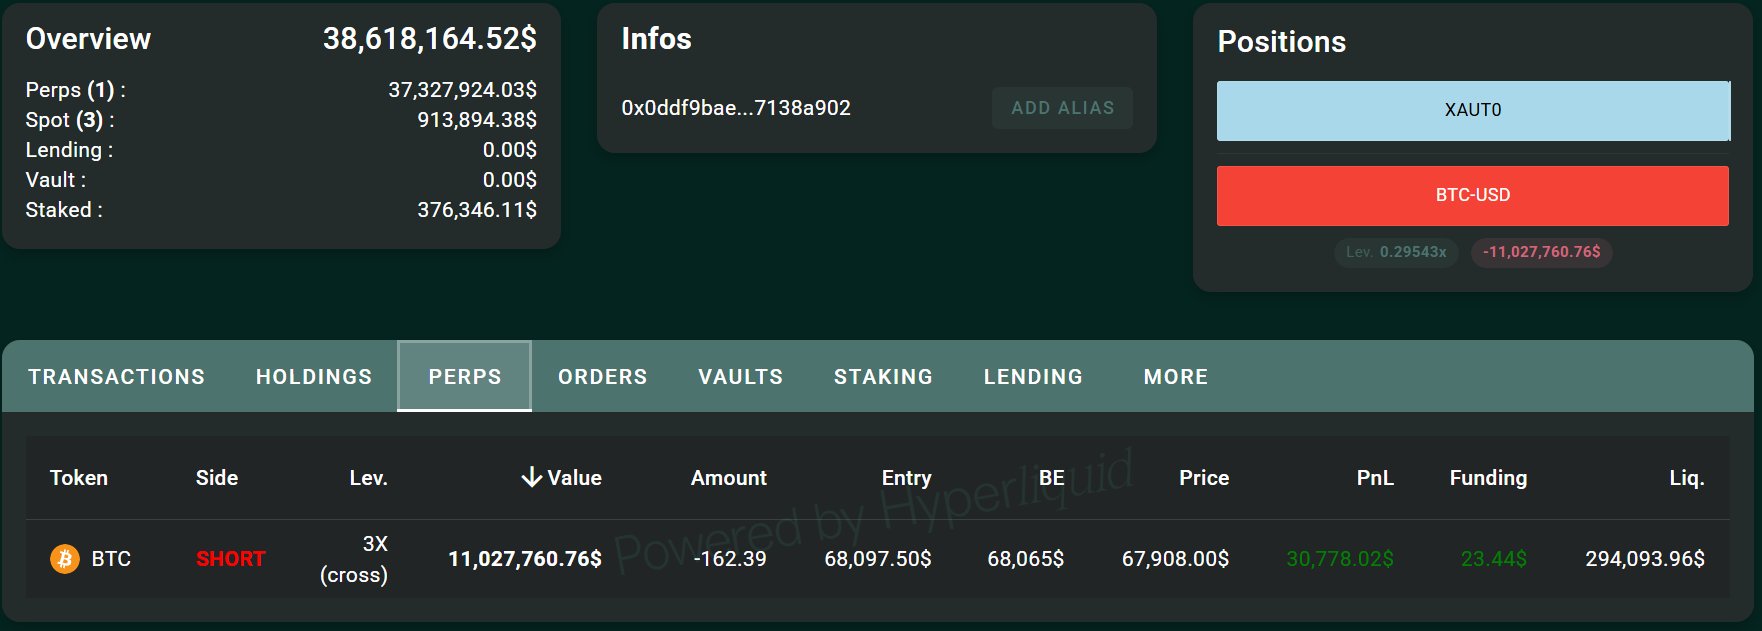Click the down arrow sort icon beside Value
The height and width of the screenshot is (631, 1762).
(x=532, y=478)
